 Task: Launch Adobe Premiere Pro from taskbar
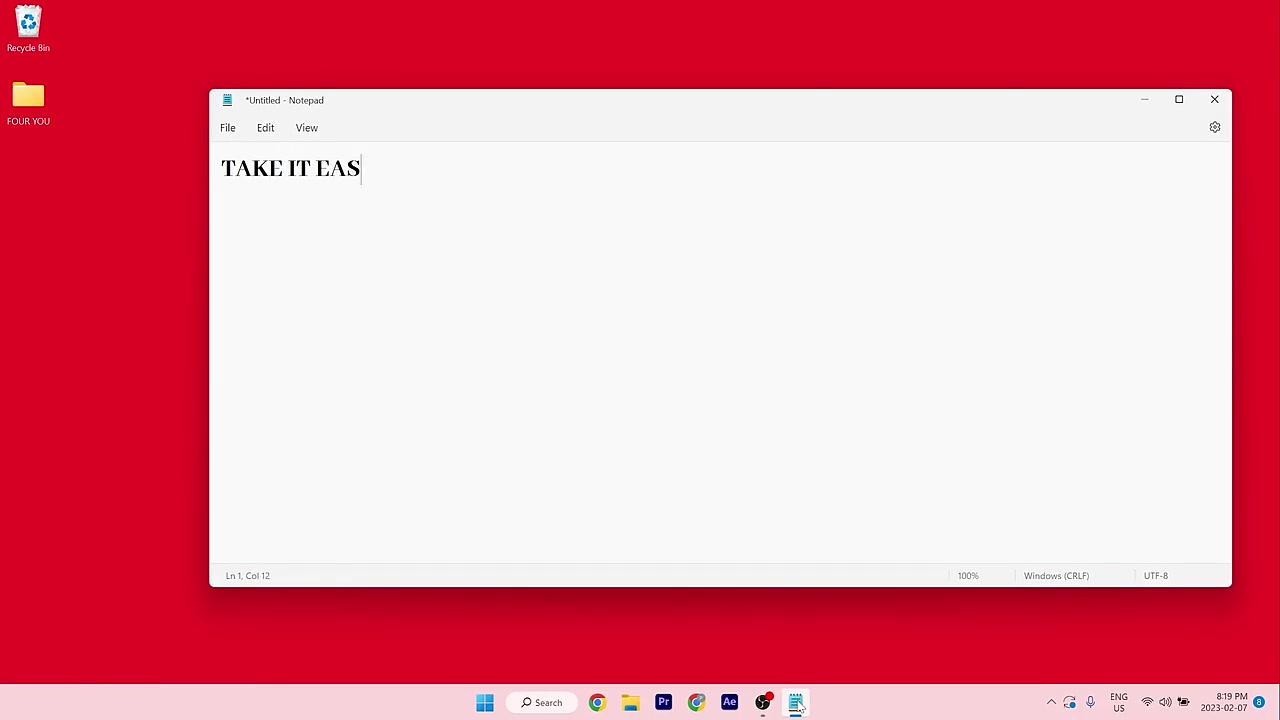tap(663, 702)
